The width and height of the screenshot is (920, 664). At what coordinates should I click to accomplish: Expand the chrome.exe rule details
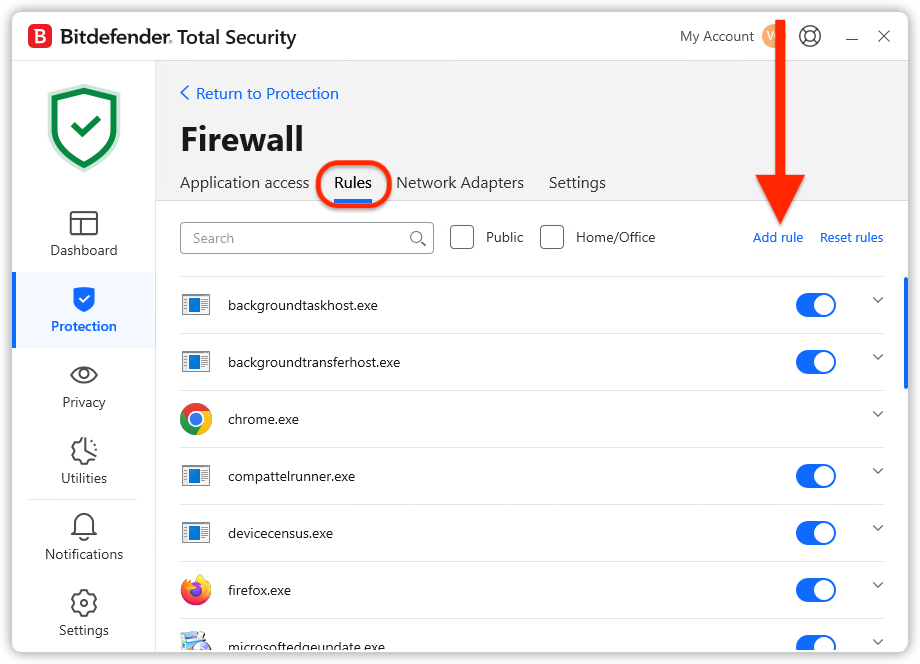click(x=878, y=414)
